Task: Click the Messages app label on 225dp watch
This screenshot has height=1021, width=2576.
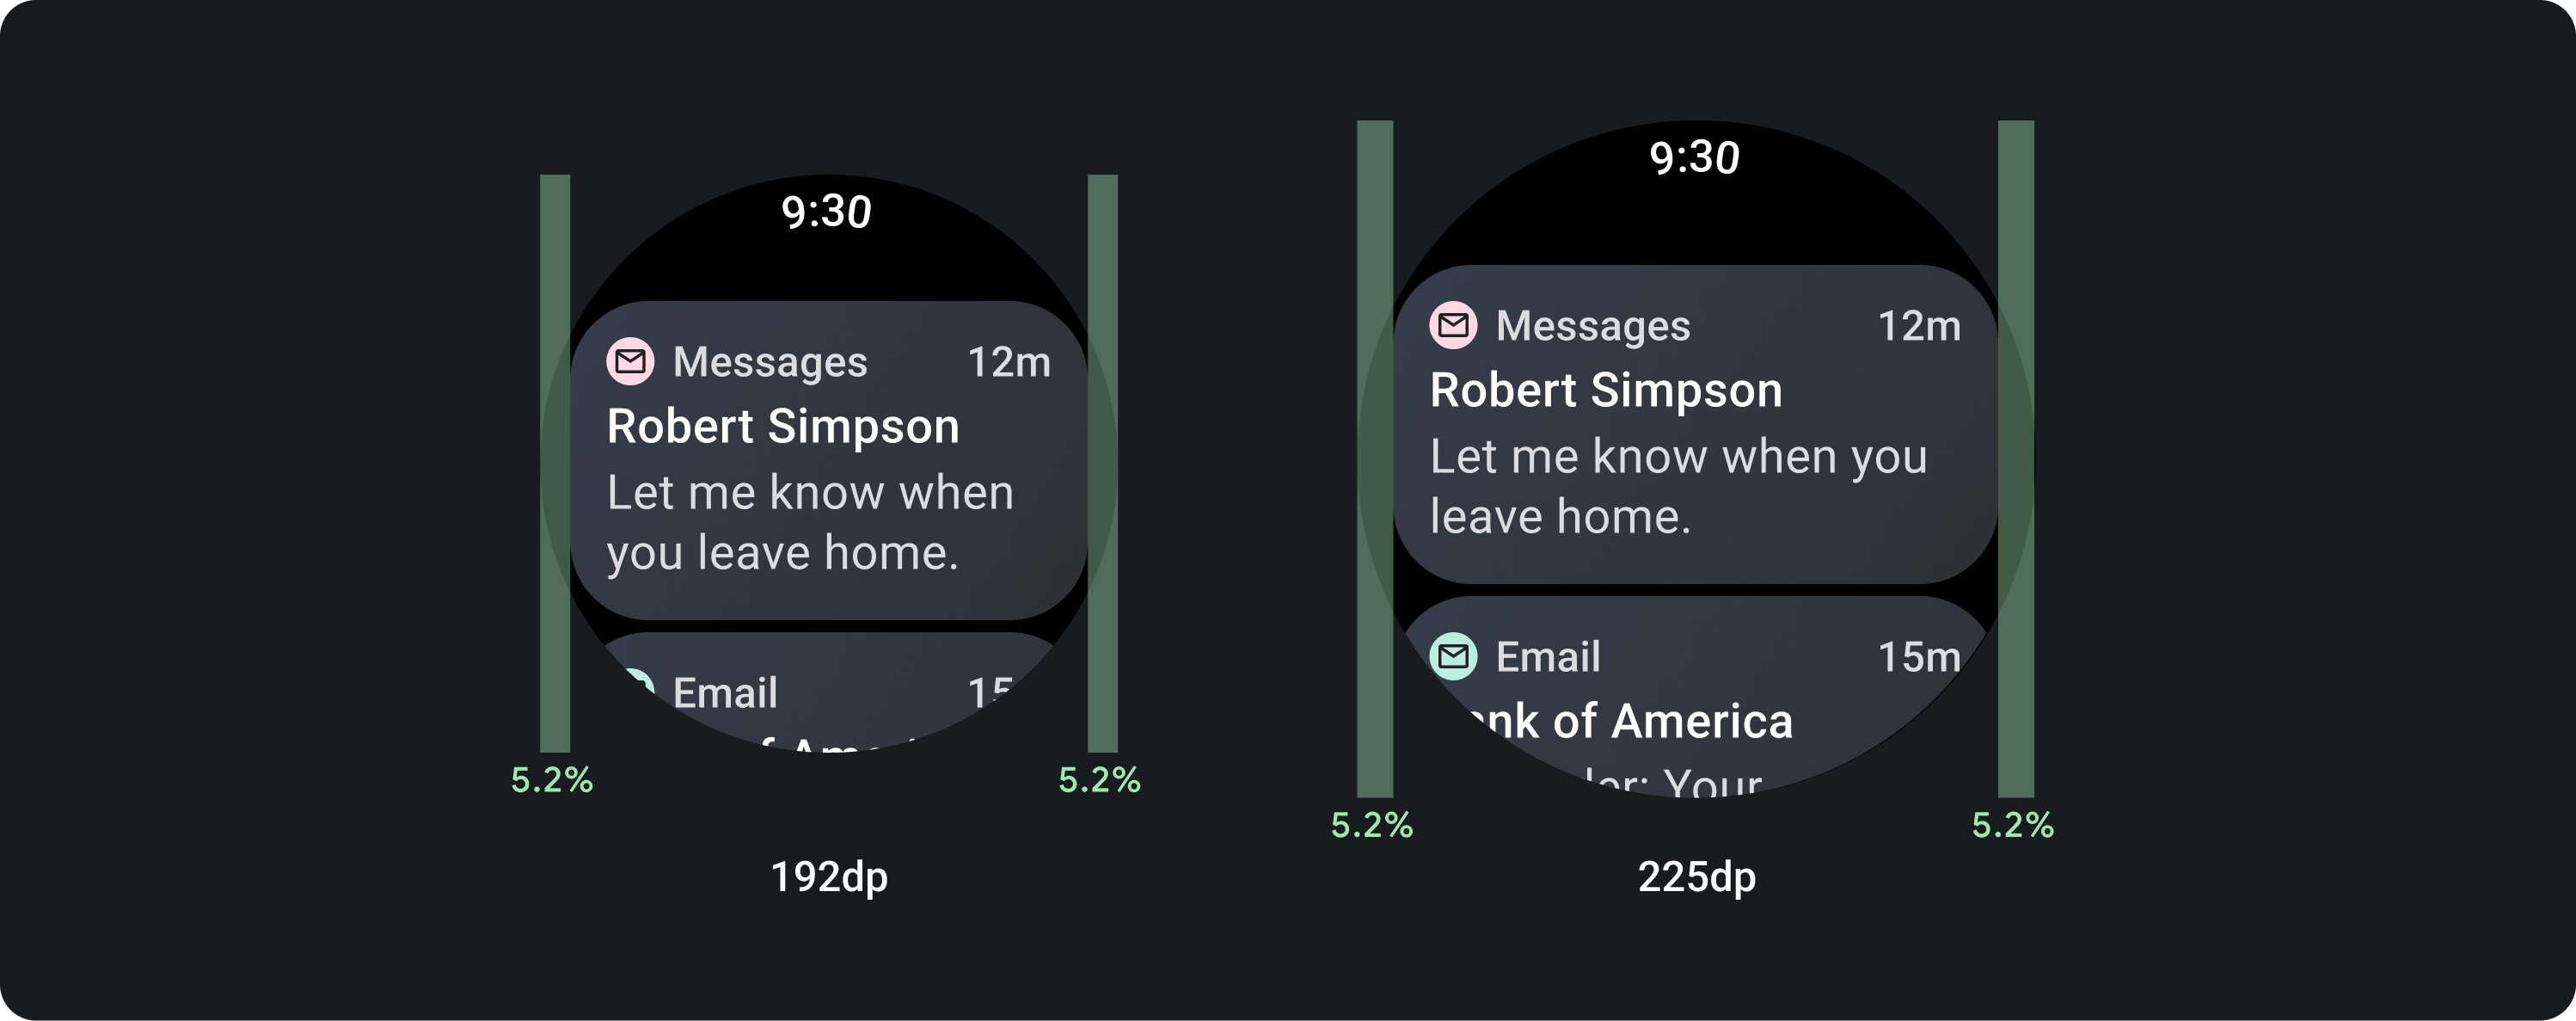Action: 1592,326
